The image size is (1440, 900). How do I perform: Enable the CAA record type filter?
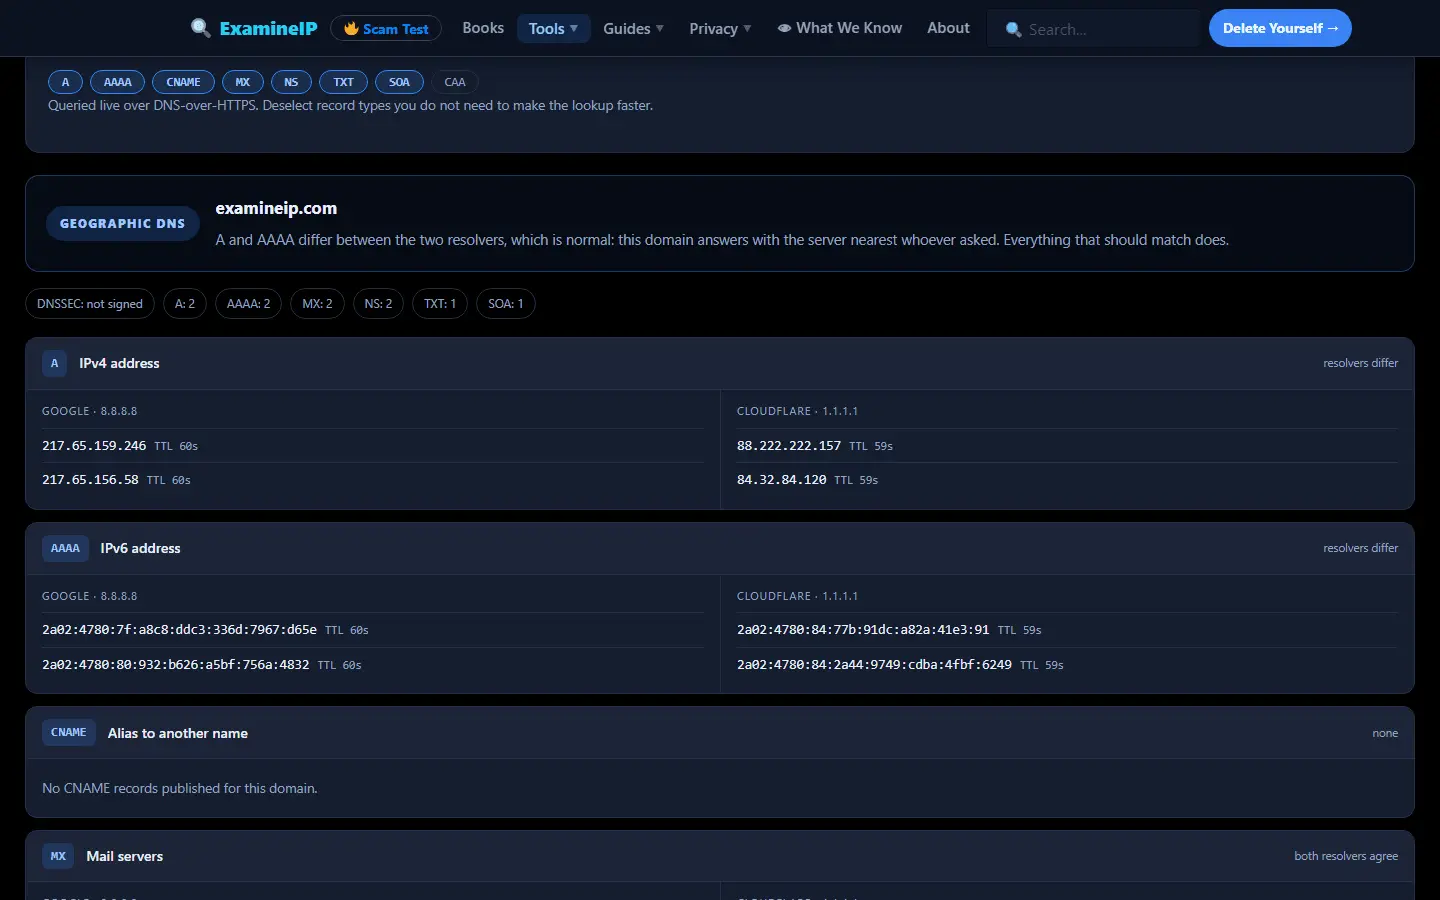[455, 82]
